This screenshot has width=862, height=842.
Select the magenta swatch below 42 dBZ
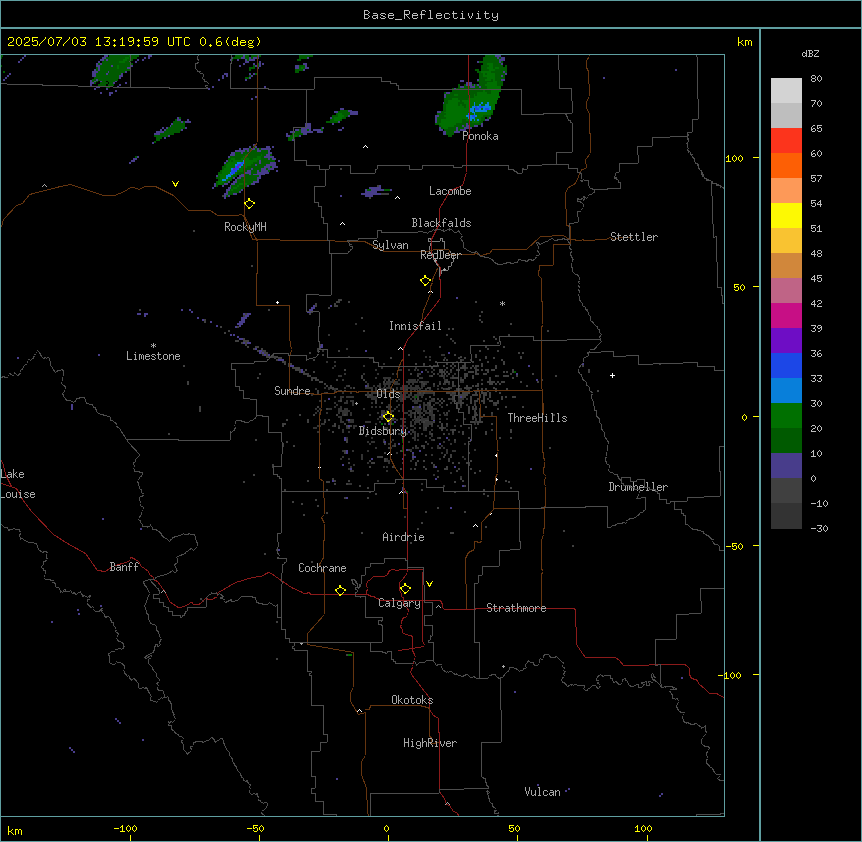coord(786,315)
